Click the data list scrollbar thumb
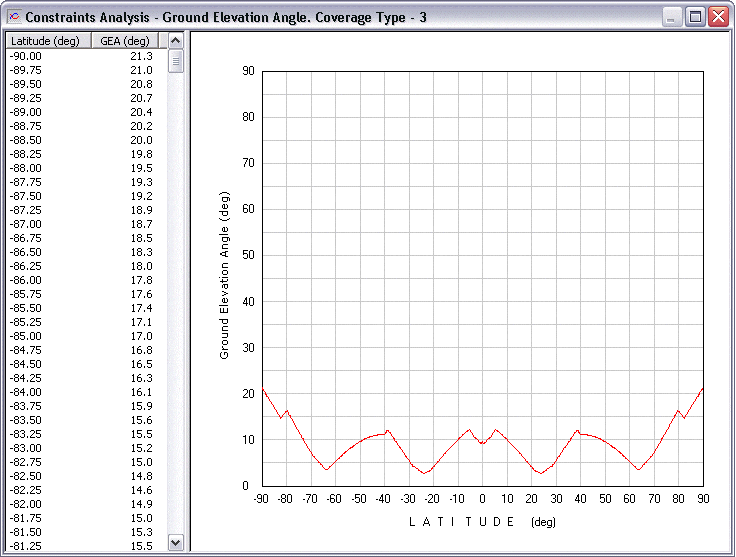 (x=176, y=61)
